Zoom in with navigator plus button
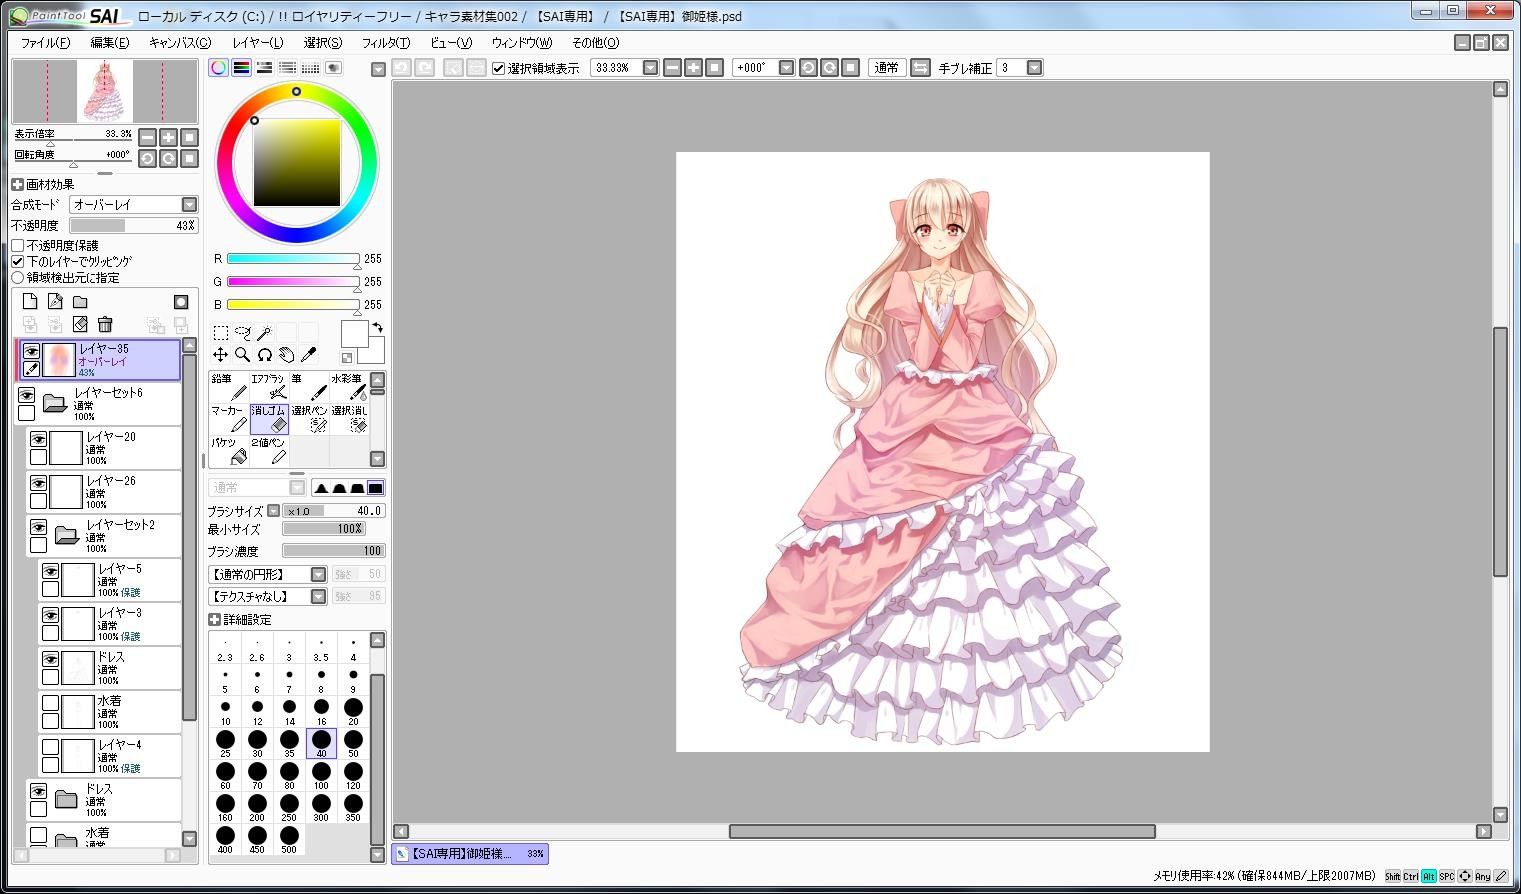 click(168, 137)
